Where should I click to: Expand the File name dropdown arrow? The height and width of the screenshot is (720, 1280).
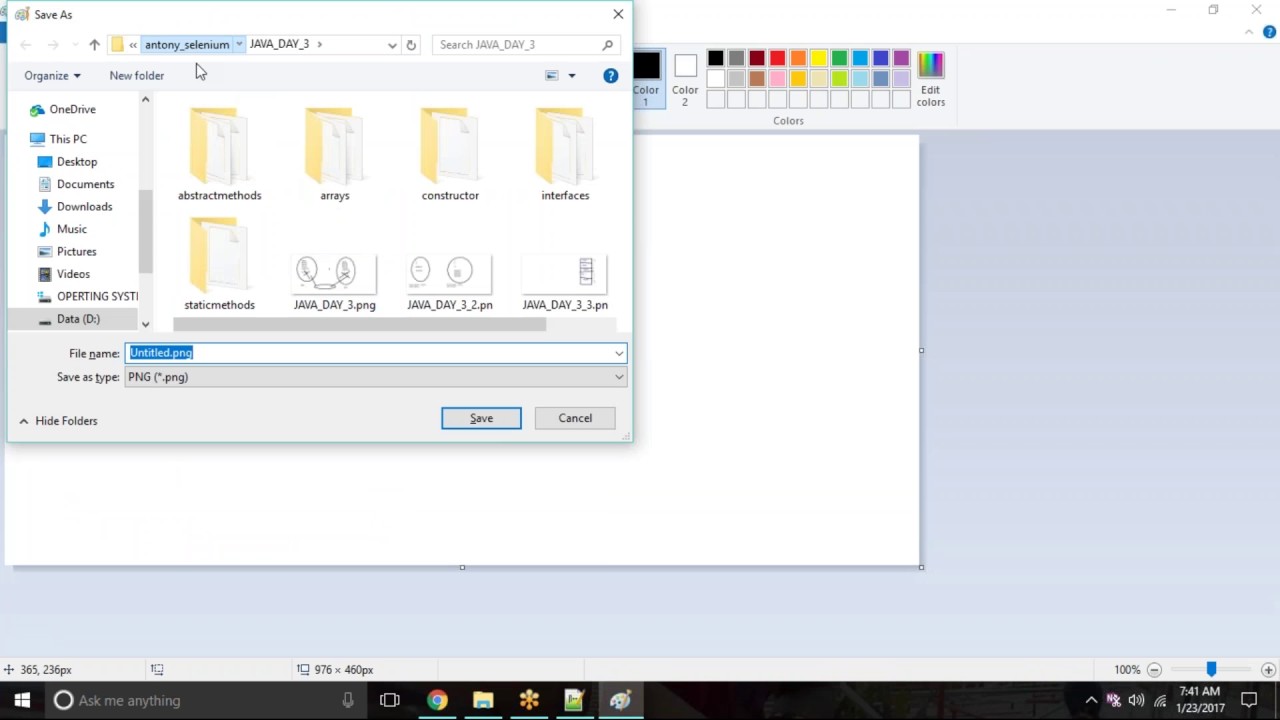(619, 353)
